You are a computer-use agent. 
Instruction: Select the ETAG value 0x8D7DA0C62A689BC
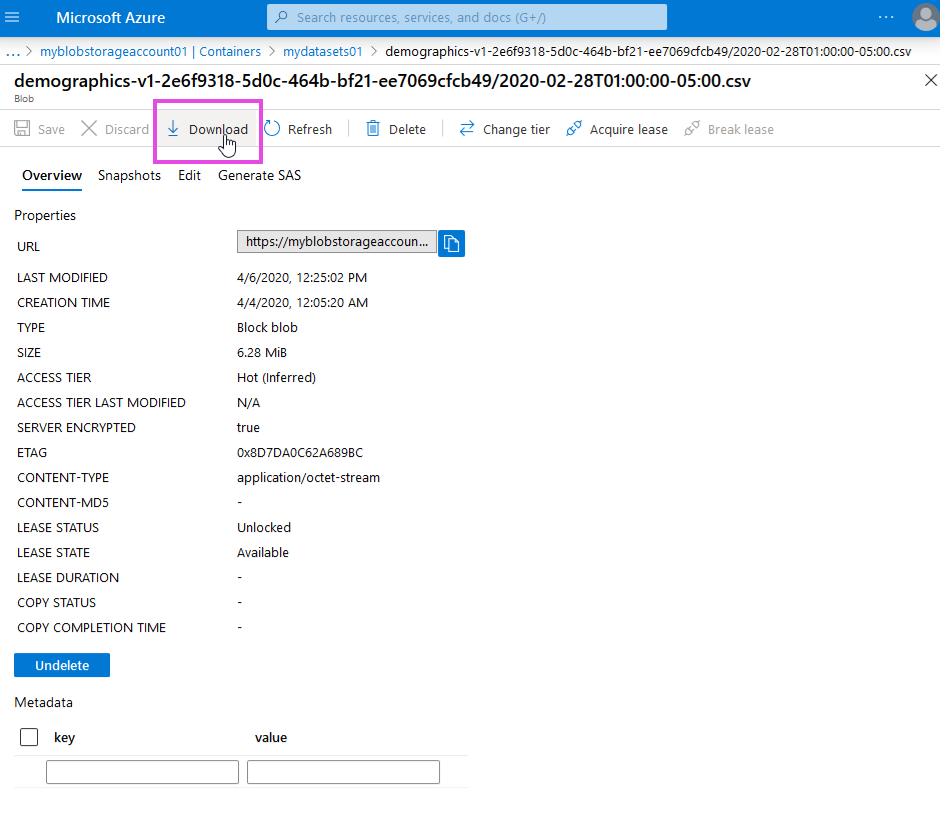(x=300, y=453)
